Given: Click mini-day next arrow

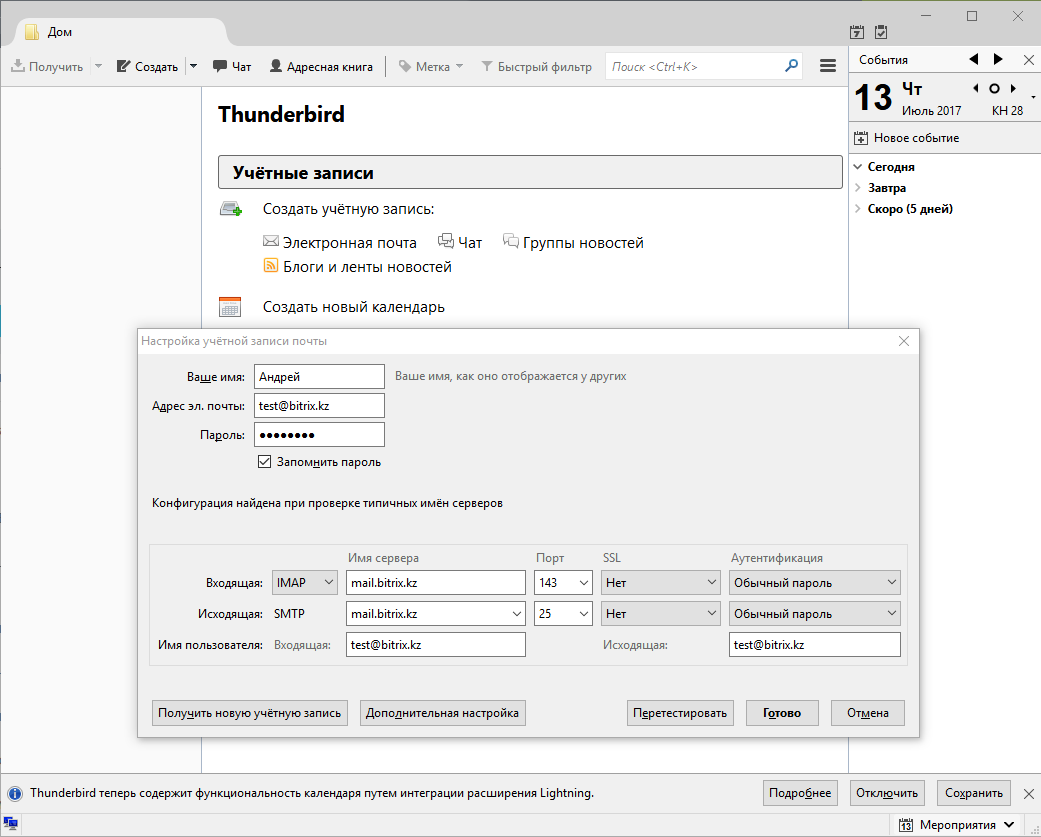Looking at the screenshot, I should pos(1013,88).
